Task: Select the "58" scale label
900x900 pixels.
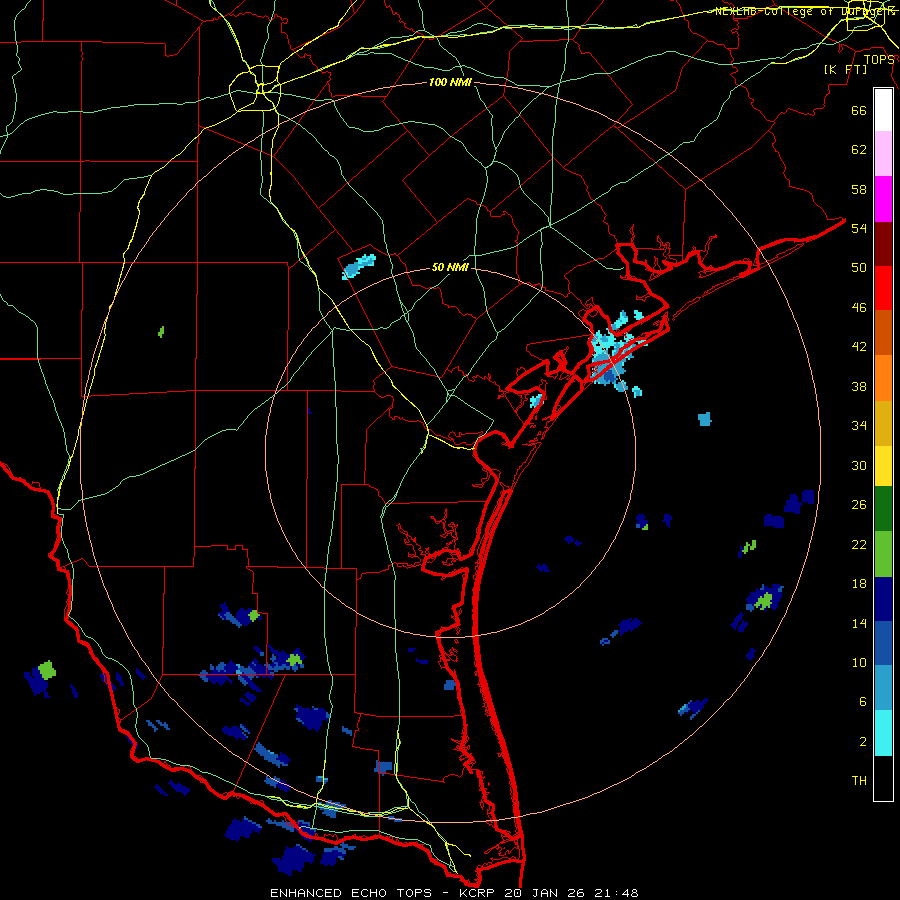Action: [859, 189]
